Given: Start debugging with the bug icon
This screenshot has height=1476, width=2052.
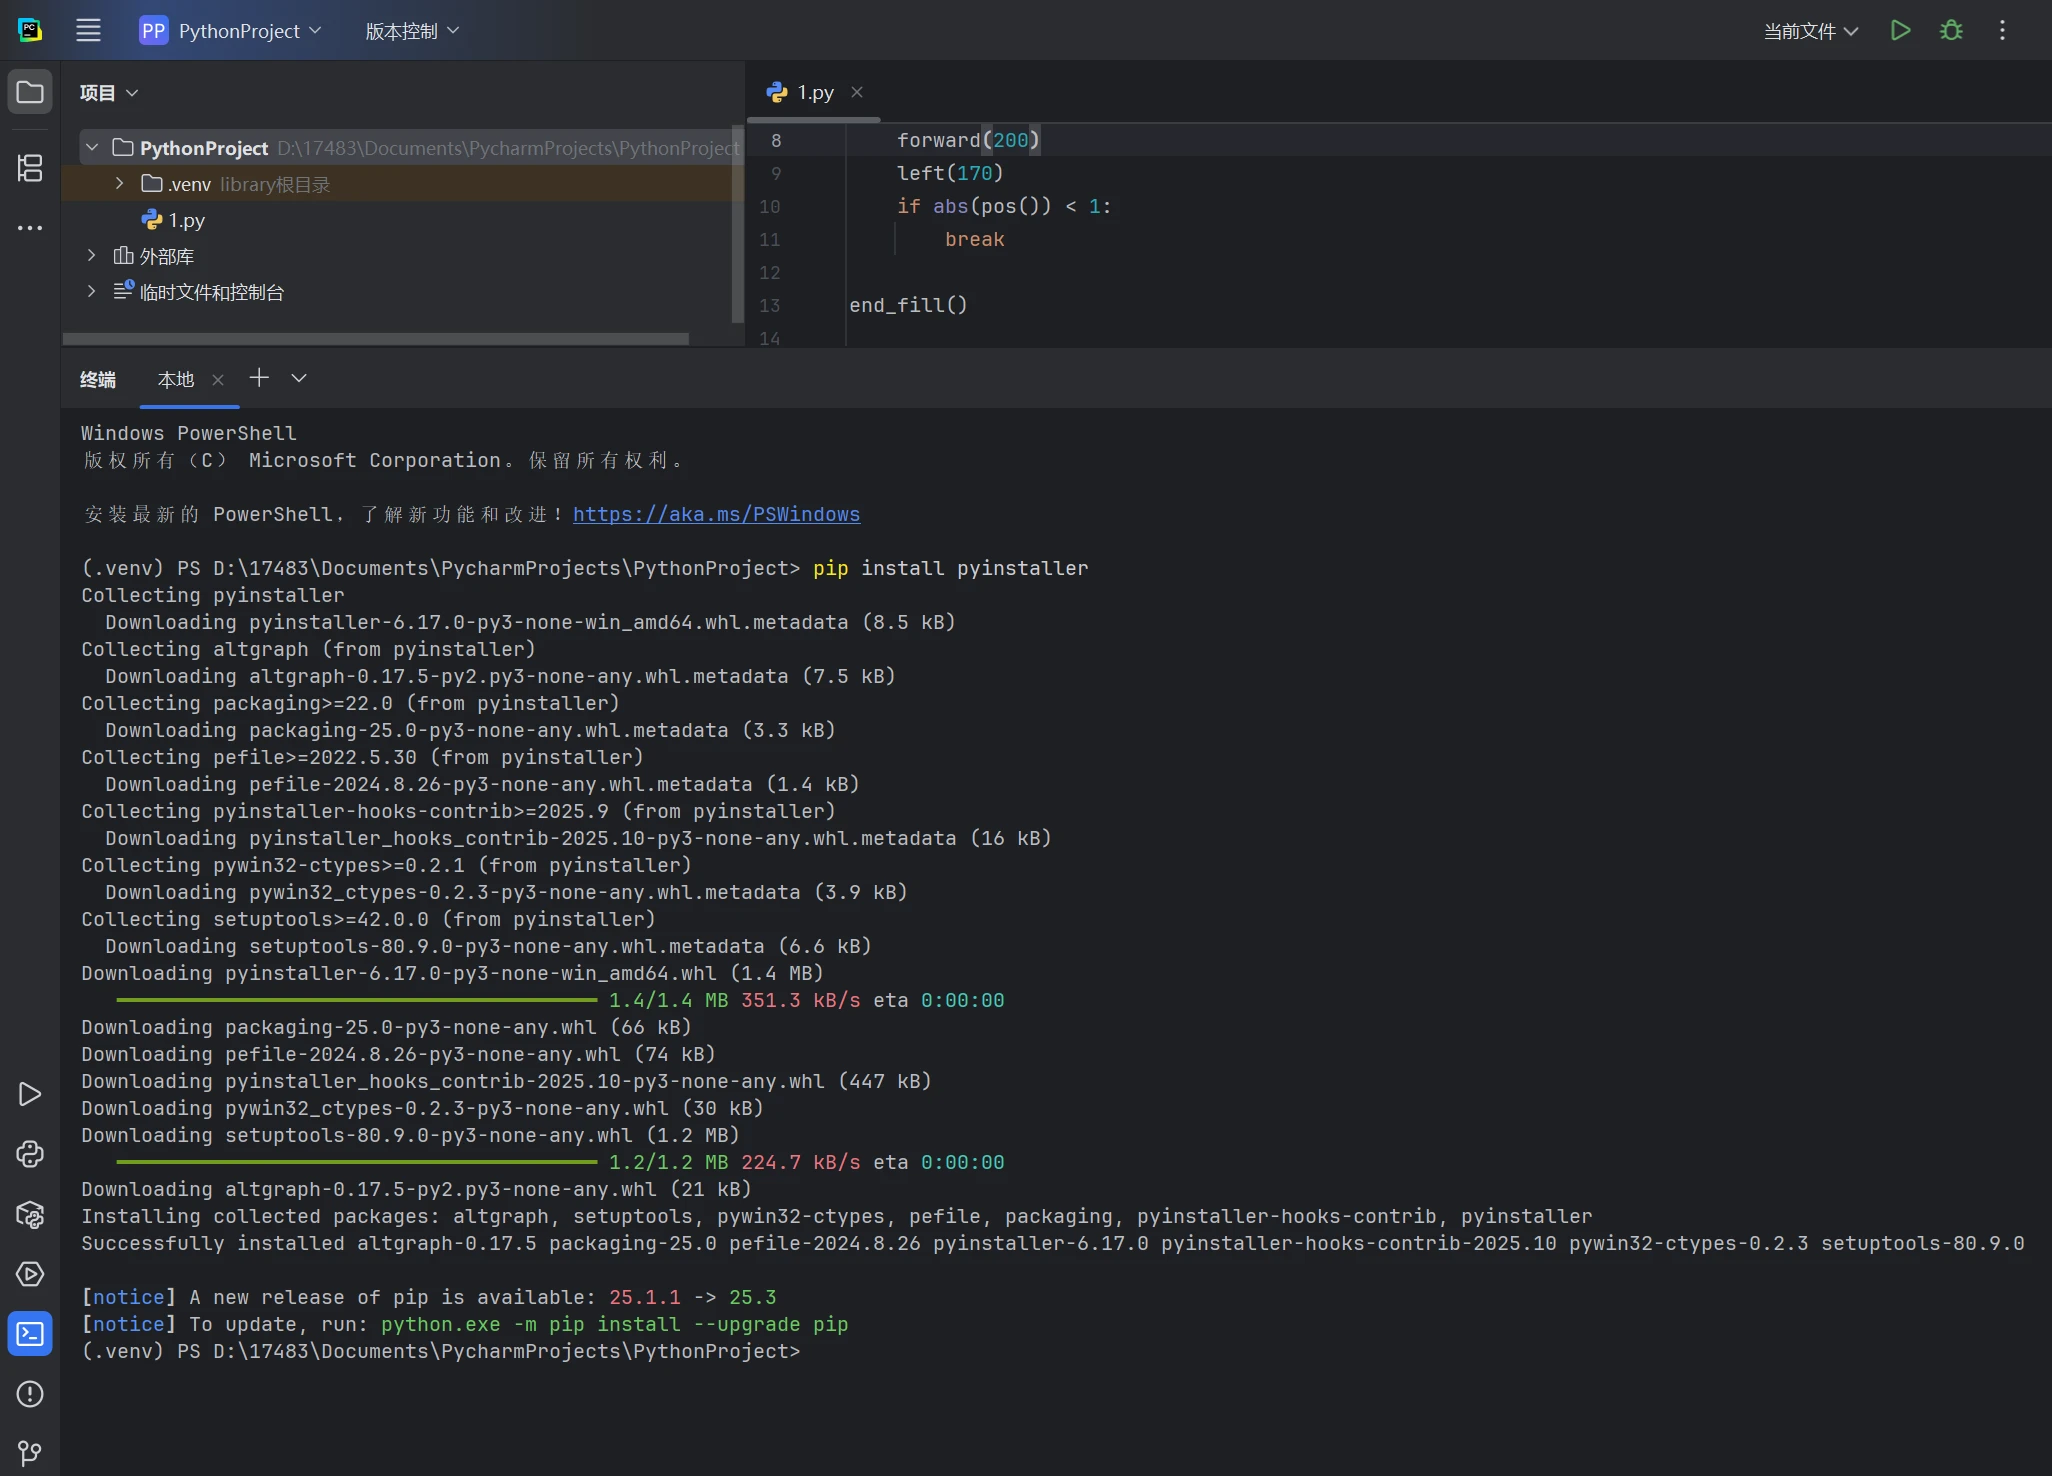Looking at the screenshot, I should pos(1952,30).
